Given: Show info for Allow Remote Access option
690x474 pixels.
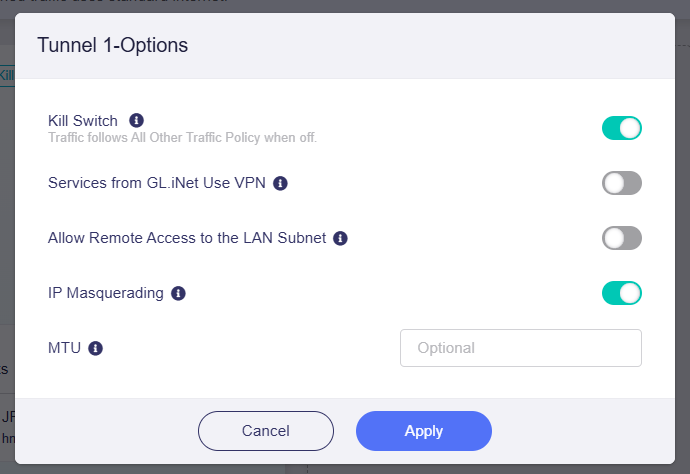Looking at the screenshot, I should [x=340, y=238].
